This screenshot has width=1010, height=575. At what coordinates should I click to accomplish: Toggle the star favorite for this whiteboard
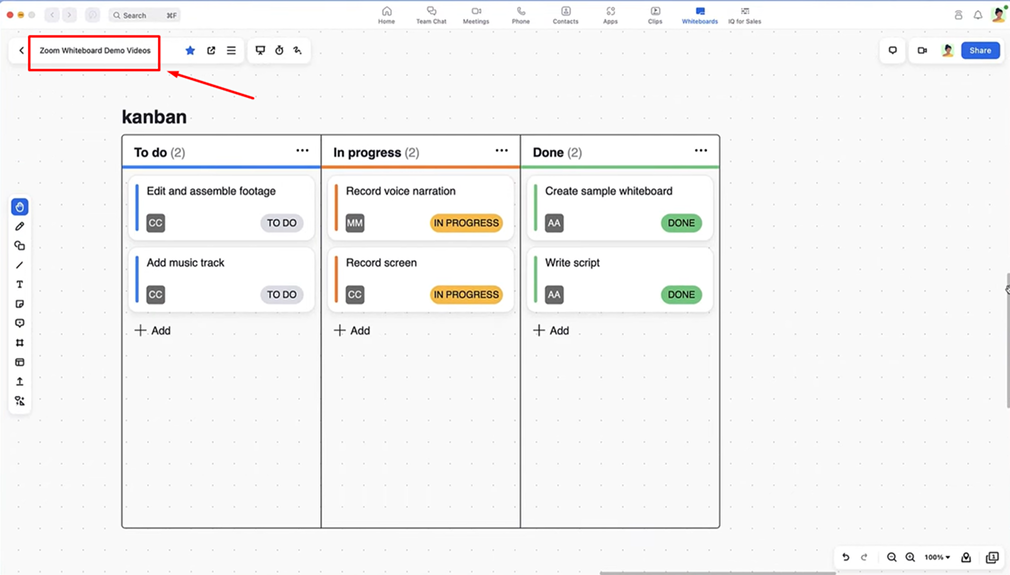[x=190, y=50]
